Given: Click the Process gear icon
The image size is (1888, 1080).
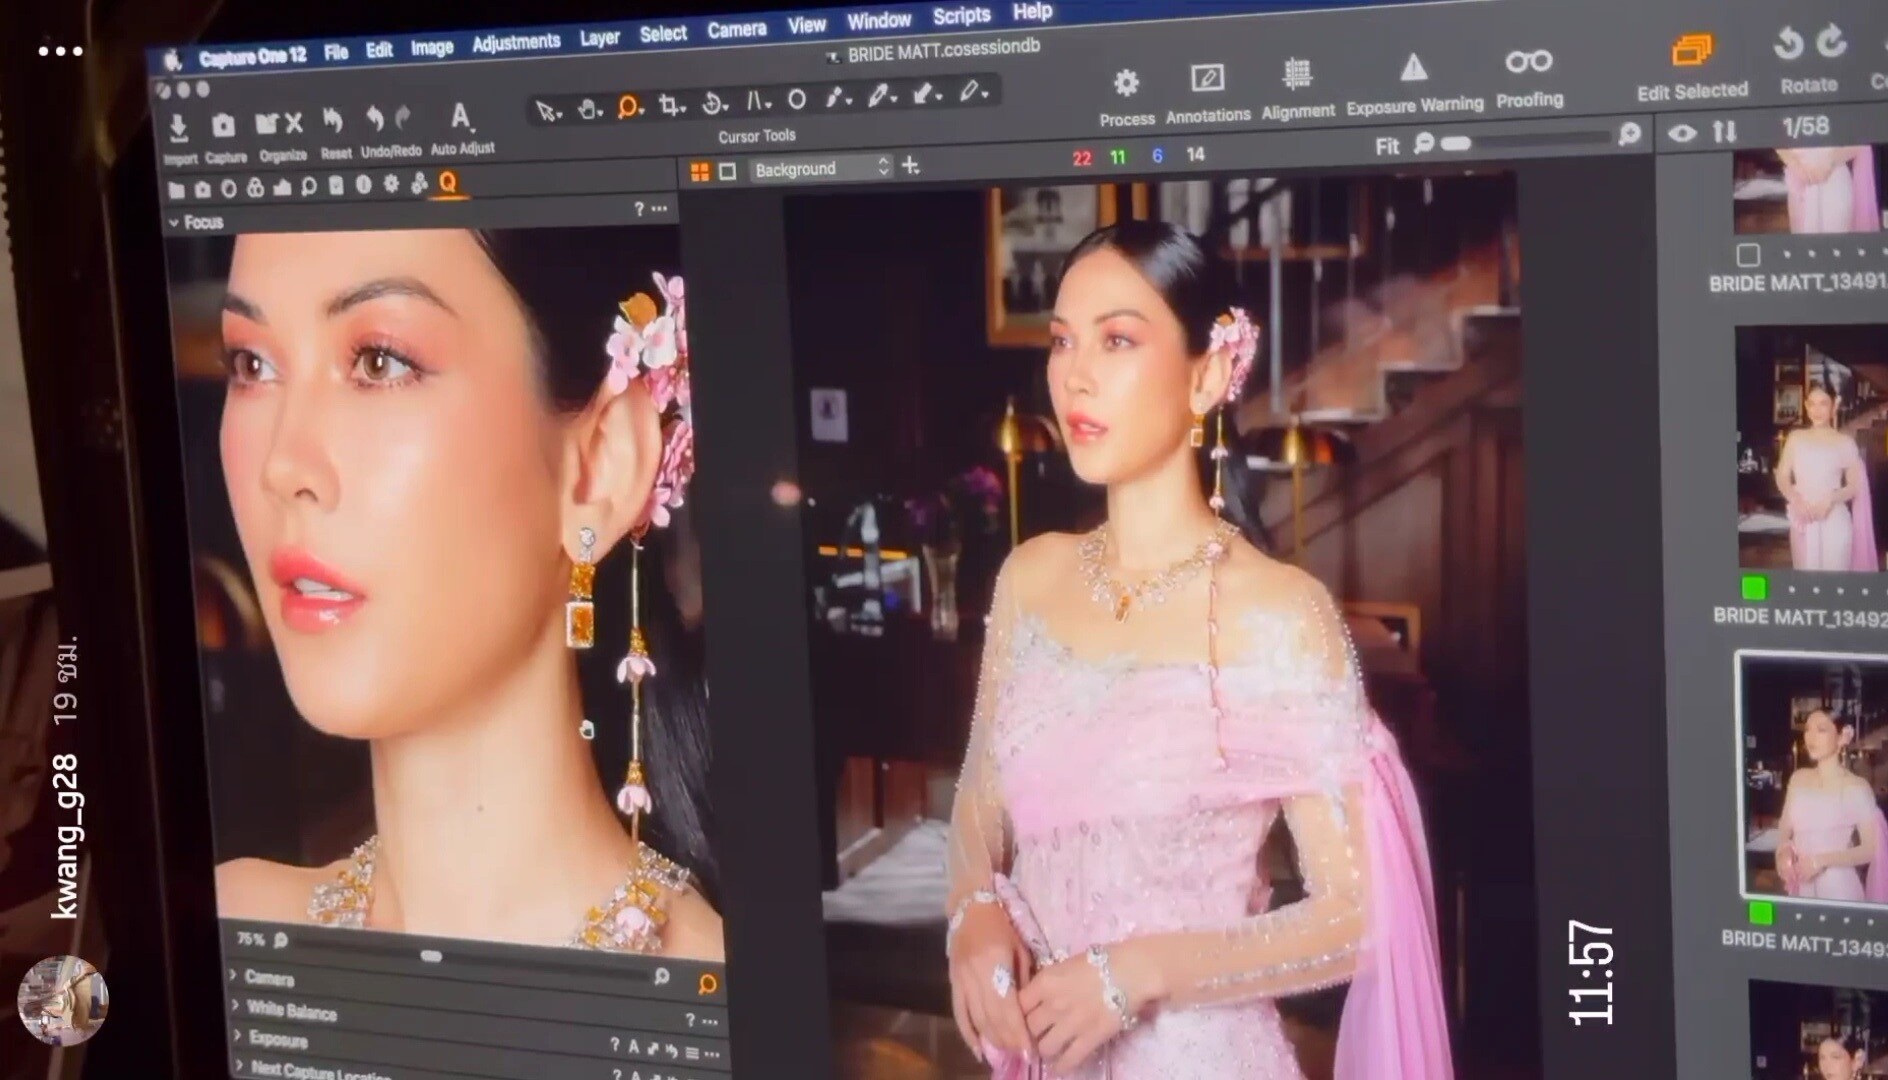Looking at the screenshot, I should point(1126,83).
